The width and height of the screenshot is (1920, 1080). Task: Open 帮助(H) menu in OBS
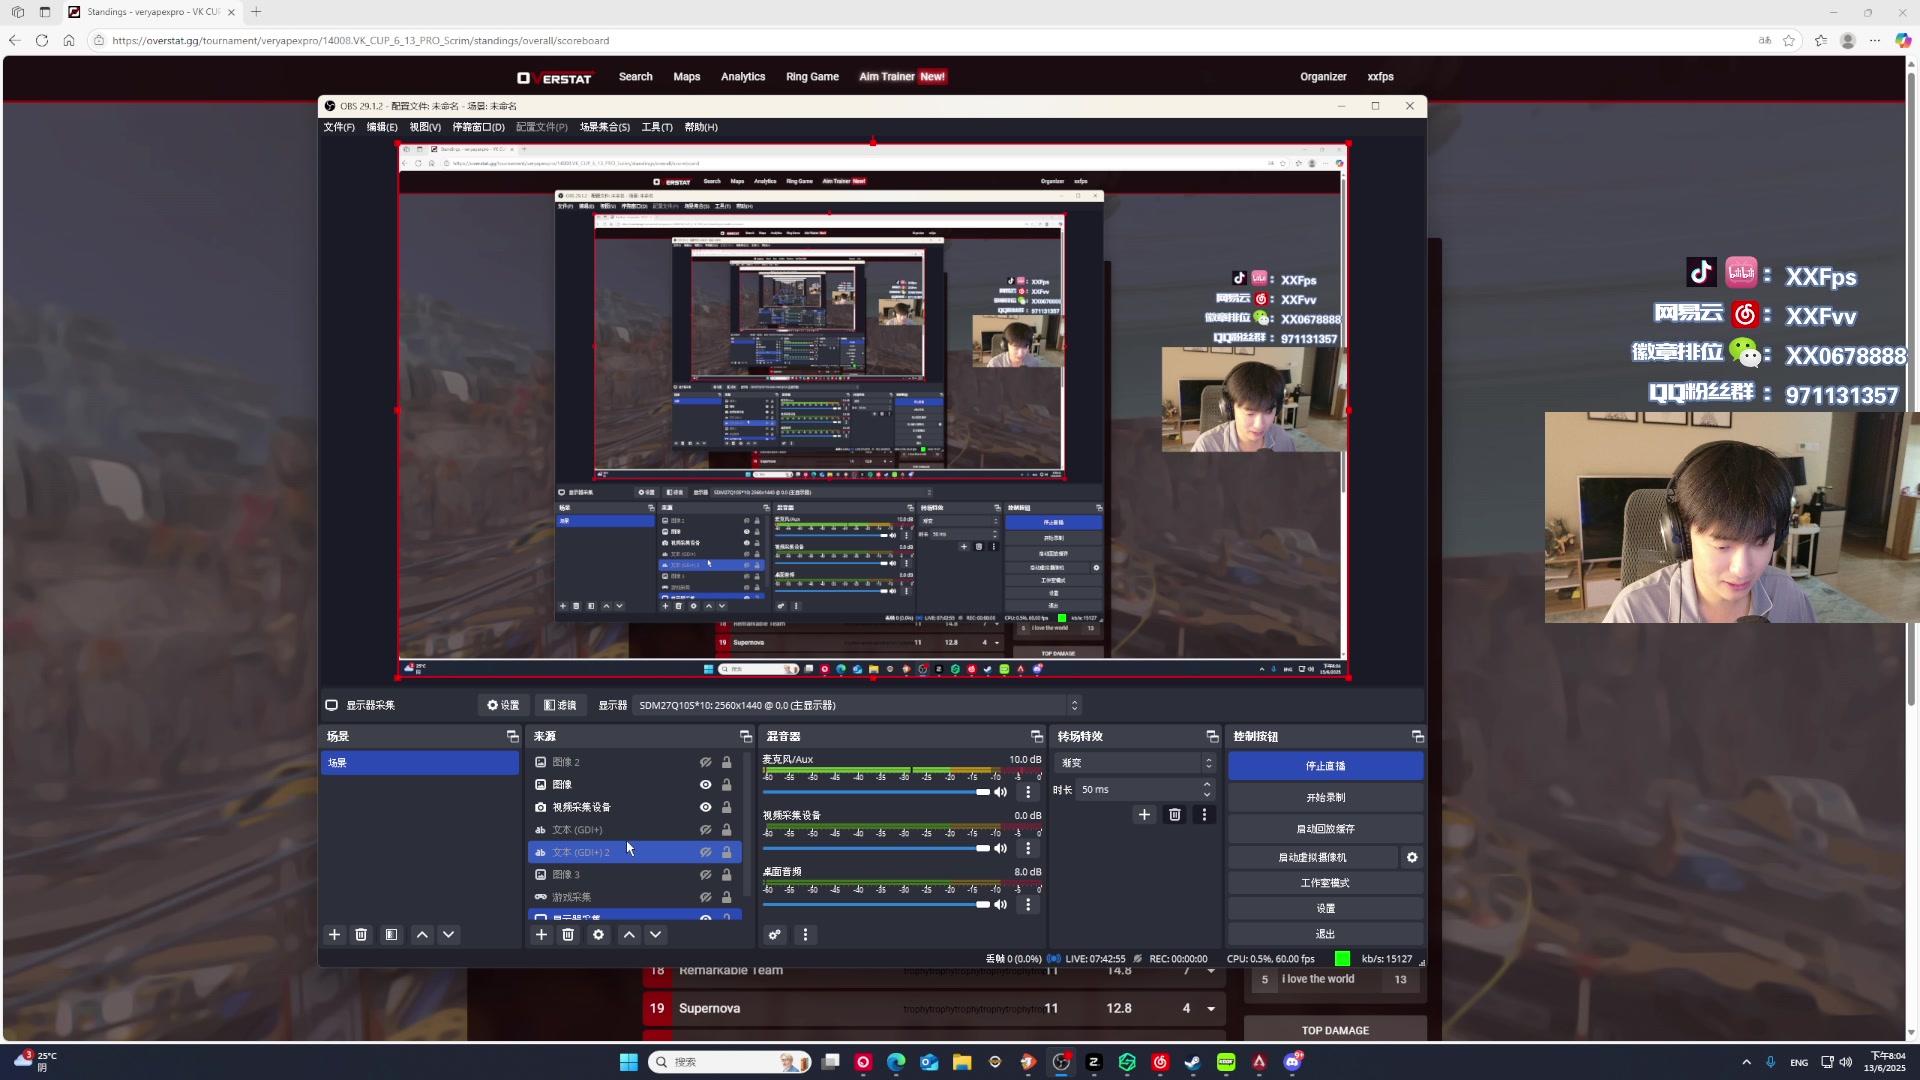(x=701, y=127)
